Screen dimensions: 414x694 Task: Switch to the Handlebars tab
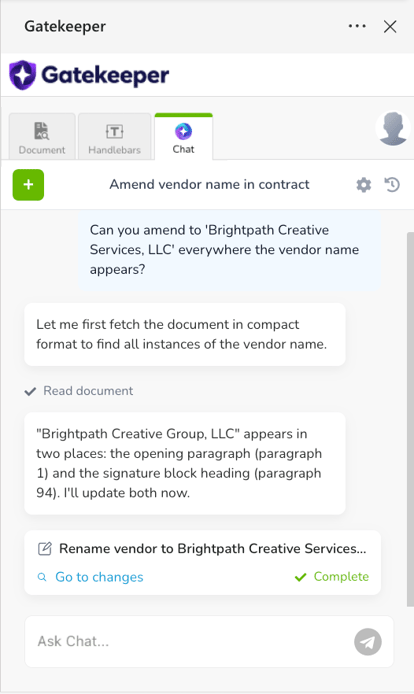(115, 137)
